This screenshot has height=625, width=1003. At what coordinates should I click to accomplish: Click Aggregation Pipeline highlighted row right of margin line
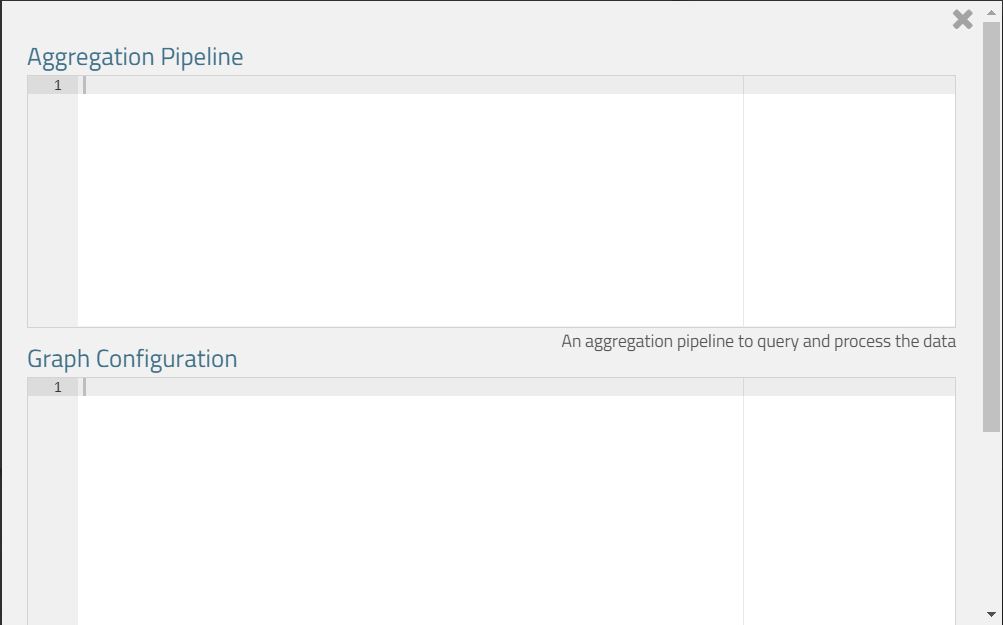click(849, 86)
